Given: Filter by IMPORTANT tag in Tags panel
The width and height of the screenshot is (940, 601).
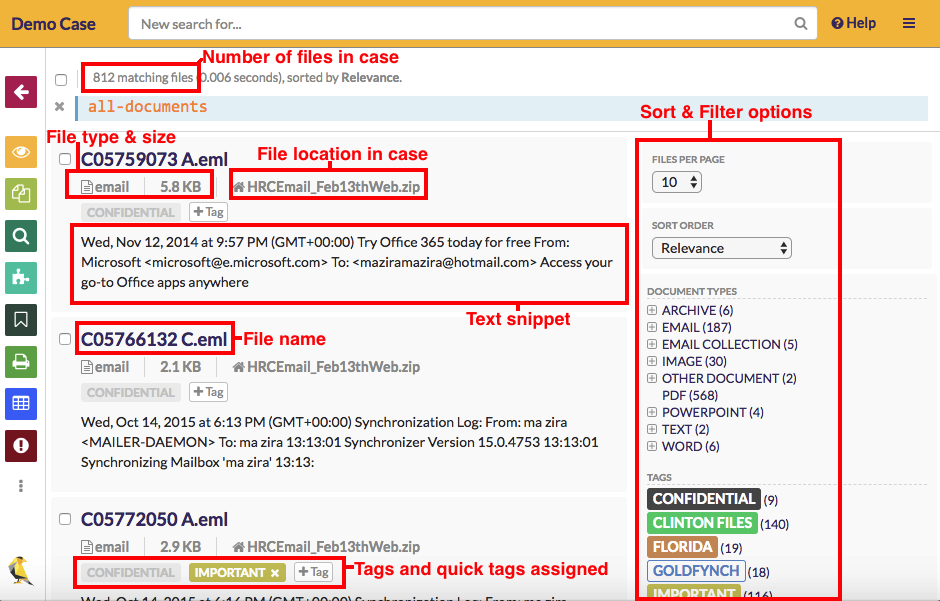Looking at the screenshot, I should [694, 593].
